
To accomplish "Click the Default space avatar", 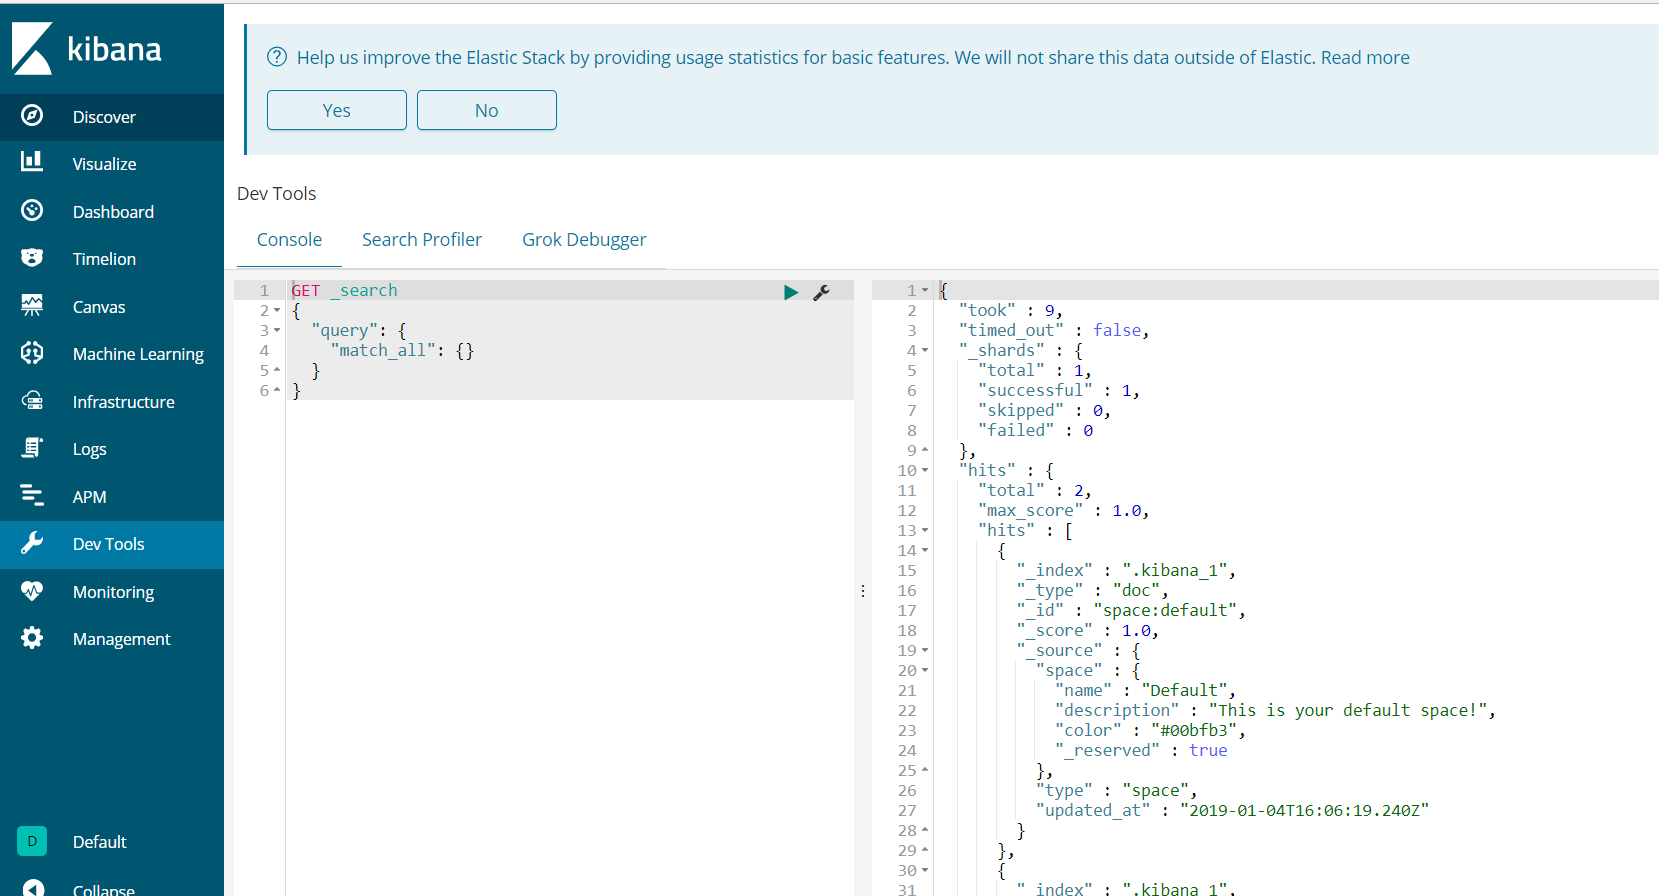I will coord(32,841).
